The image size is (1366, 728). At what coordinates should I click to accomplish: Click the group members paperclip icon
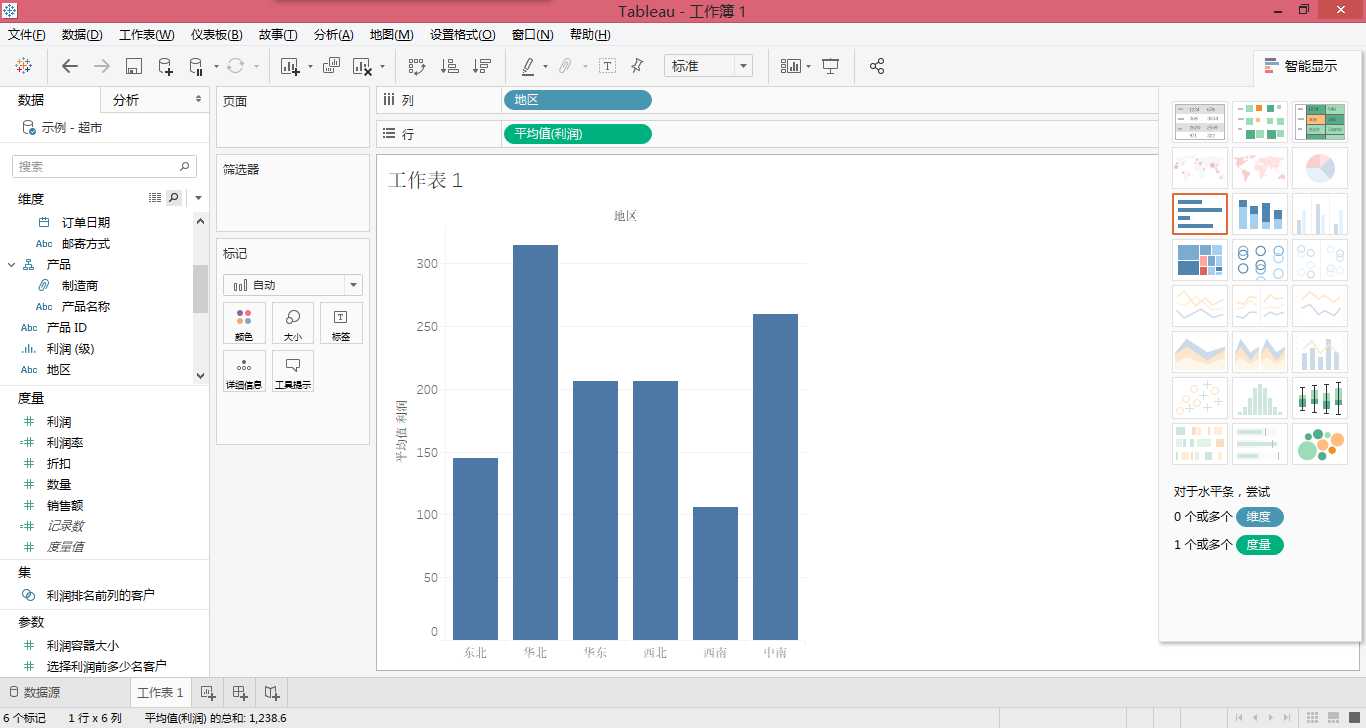tap(565, 66)
